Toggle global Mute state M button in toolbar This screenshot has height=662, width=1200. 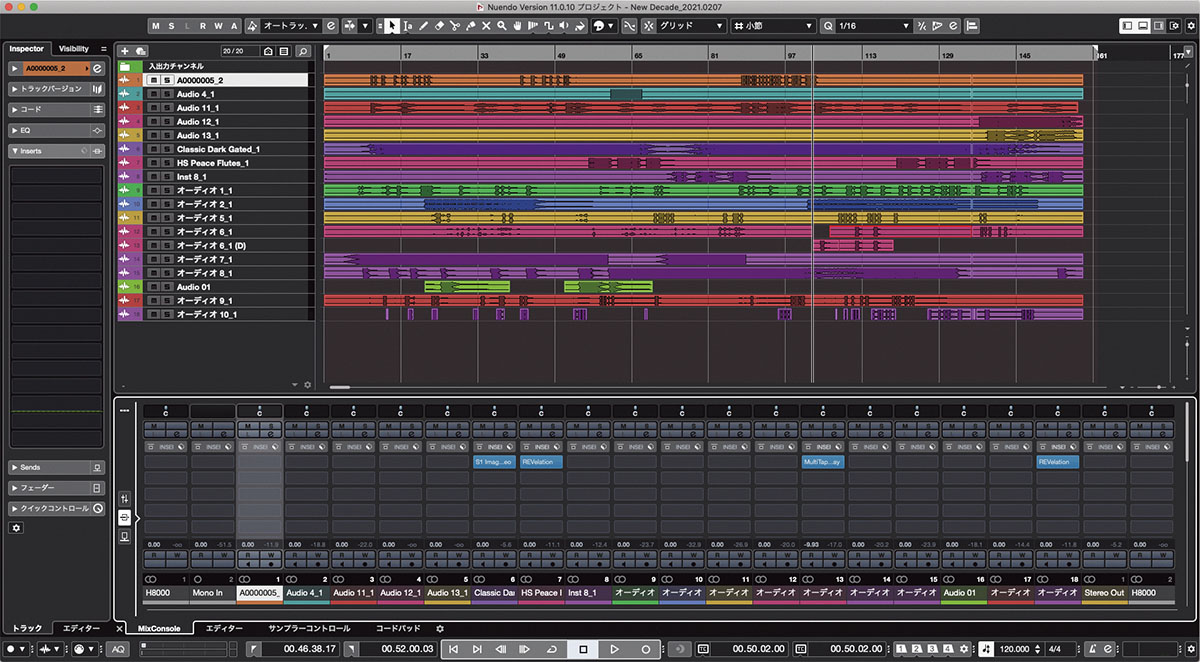(158, 25)
